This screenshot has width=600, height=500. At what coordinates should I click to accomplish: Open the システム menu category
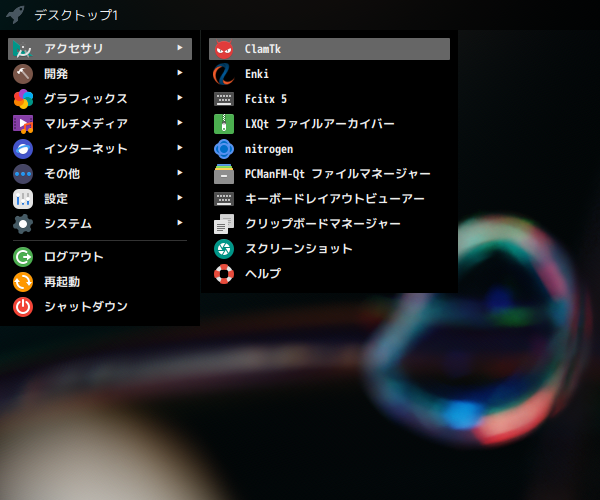click(100, 224)
